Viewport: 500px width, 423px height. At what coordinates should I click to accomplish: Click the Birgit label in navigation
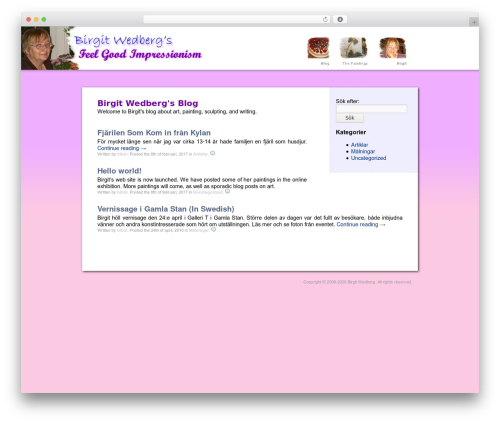click(x=401, y=63)
